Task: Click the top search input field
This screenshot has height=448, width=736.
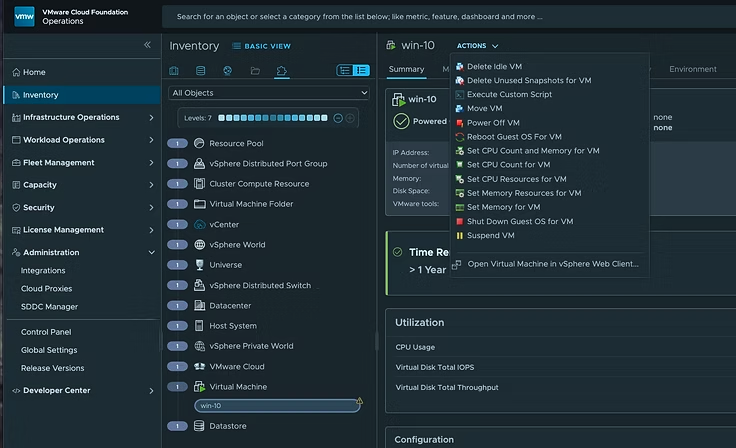Action: point(360,17)
